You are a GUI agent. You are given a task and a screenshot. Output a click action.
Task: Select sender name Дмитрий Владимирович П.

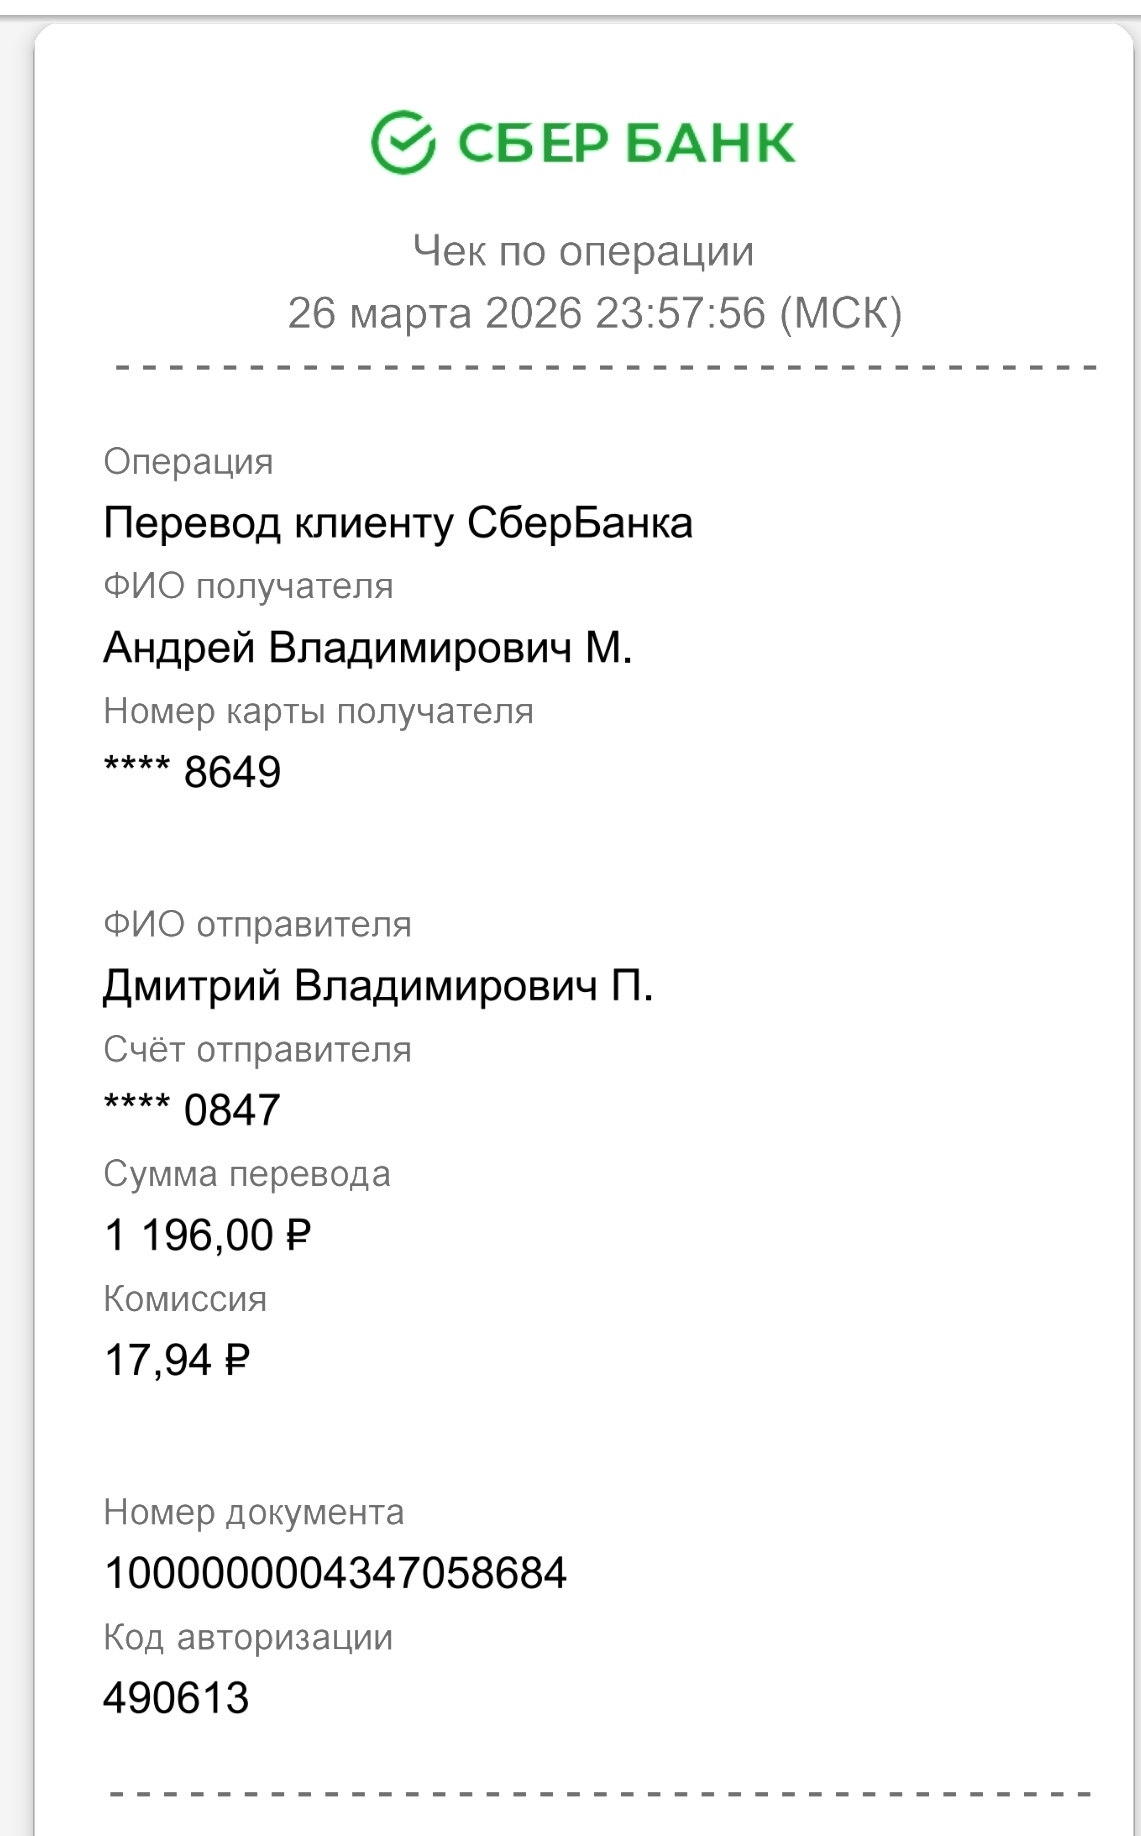click(x=378, y=986)
